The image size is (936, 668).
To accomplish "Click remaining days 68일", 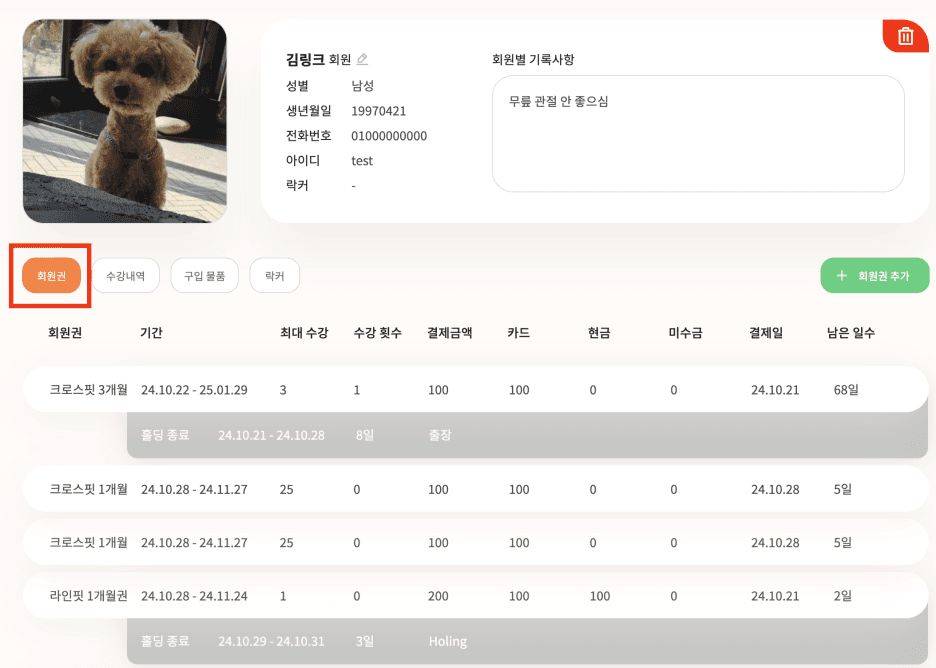I will click(846, 390).
